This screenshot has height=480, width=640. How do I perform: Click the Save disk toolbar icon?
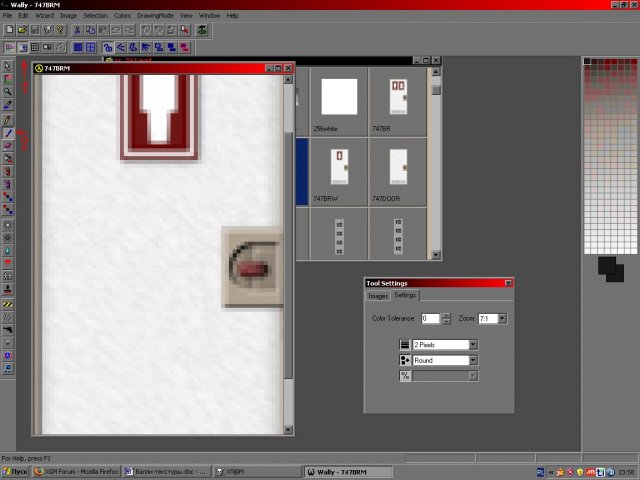coord(35,30)
